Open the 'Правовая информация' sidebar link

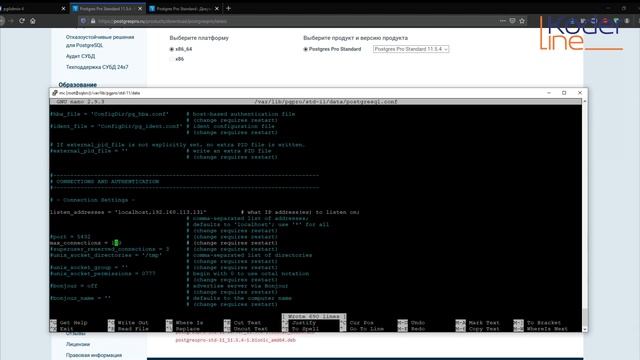tap(94, 355)
